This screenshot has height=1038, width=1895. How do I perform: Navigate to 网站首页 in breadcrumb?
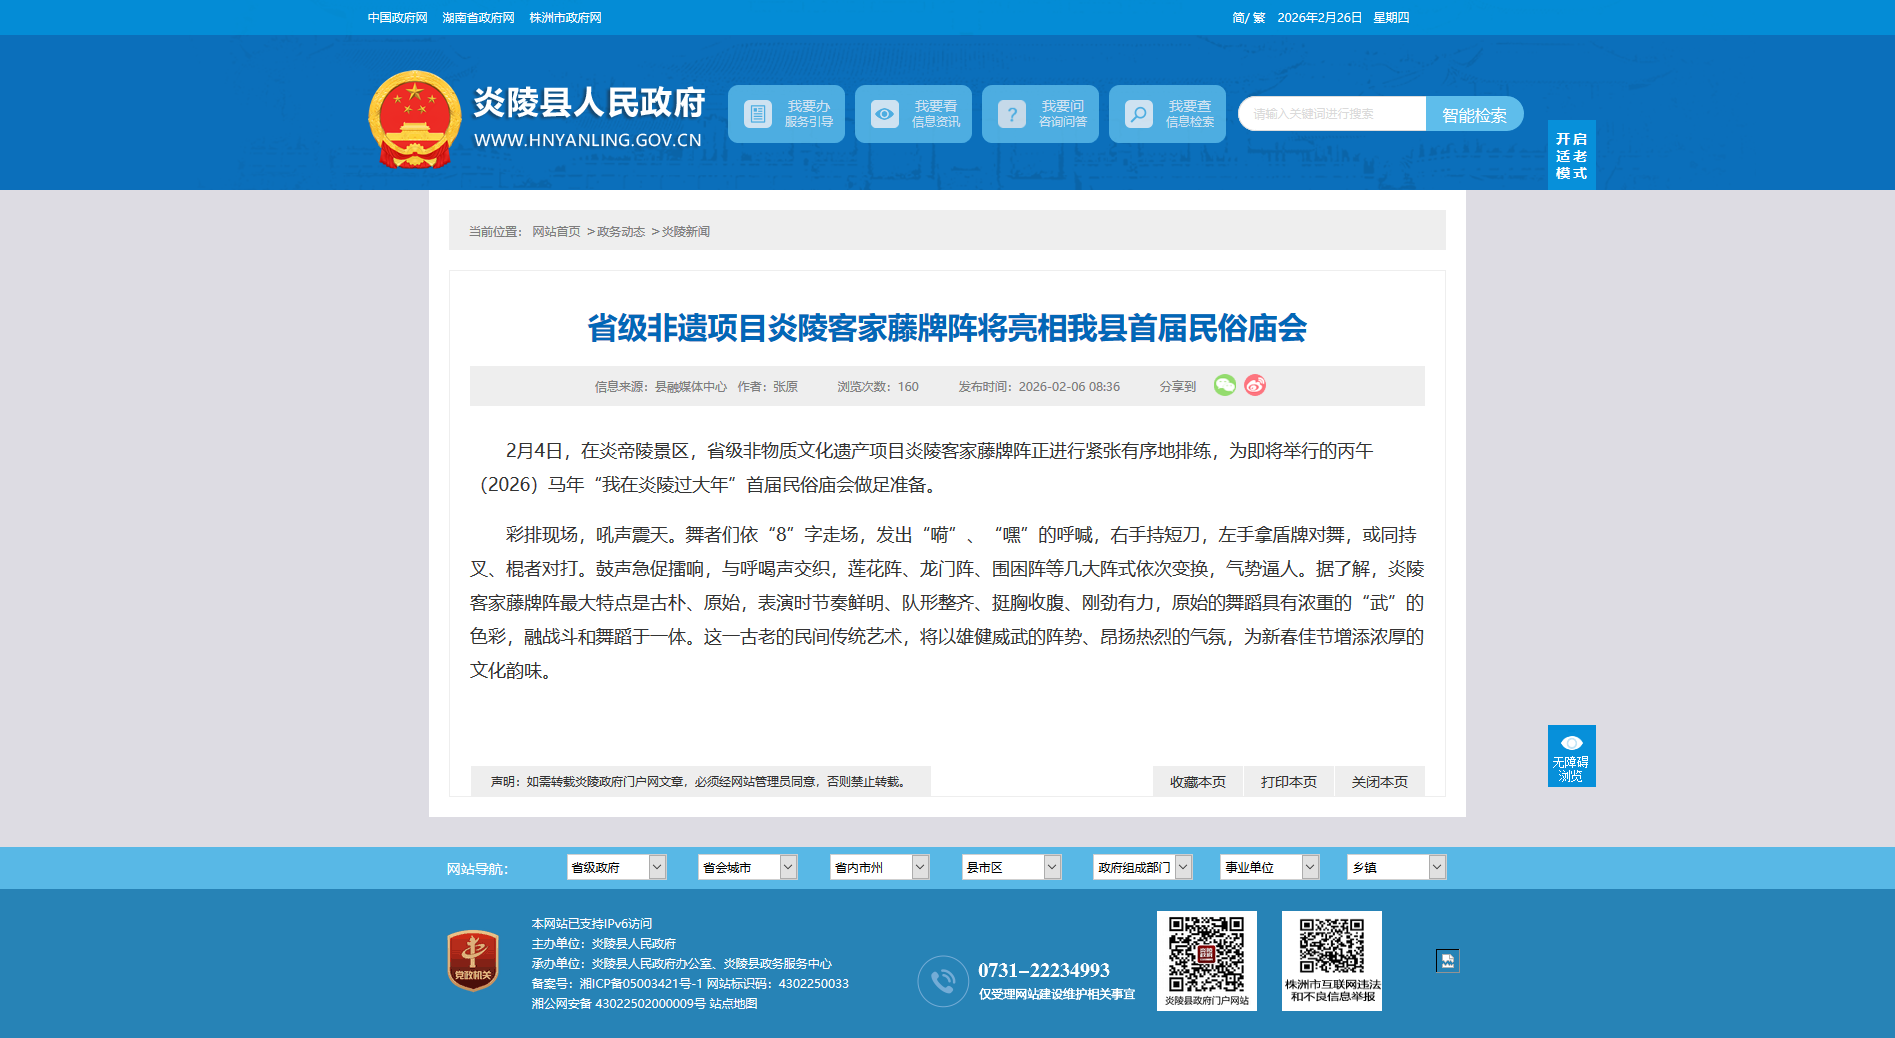tap(556, 232)
